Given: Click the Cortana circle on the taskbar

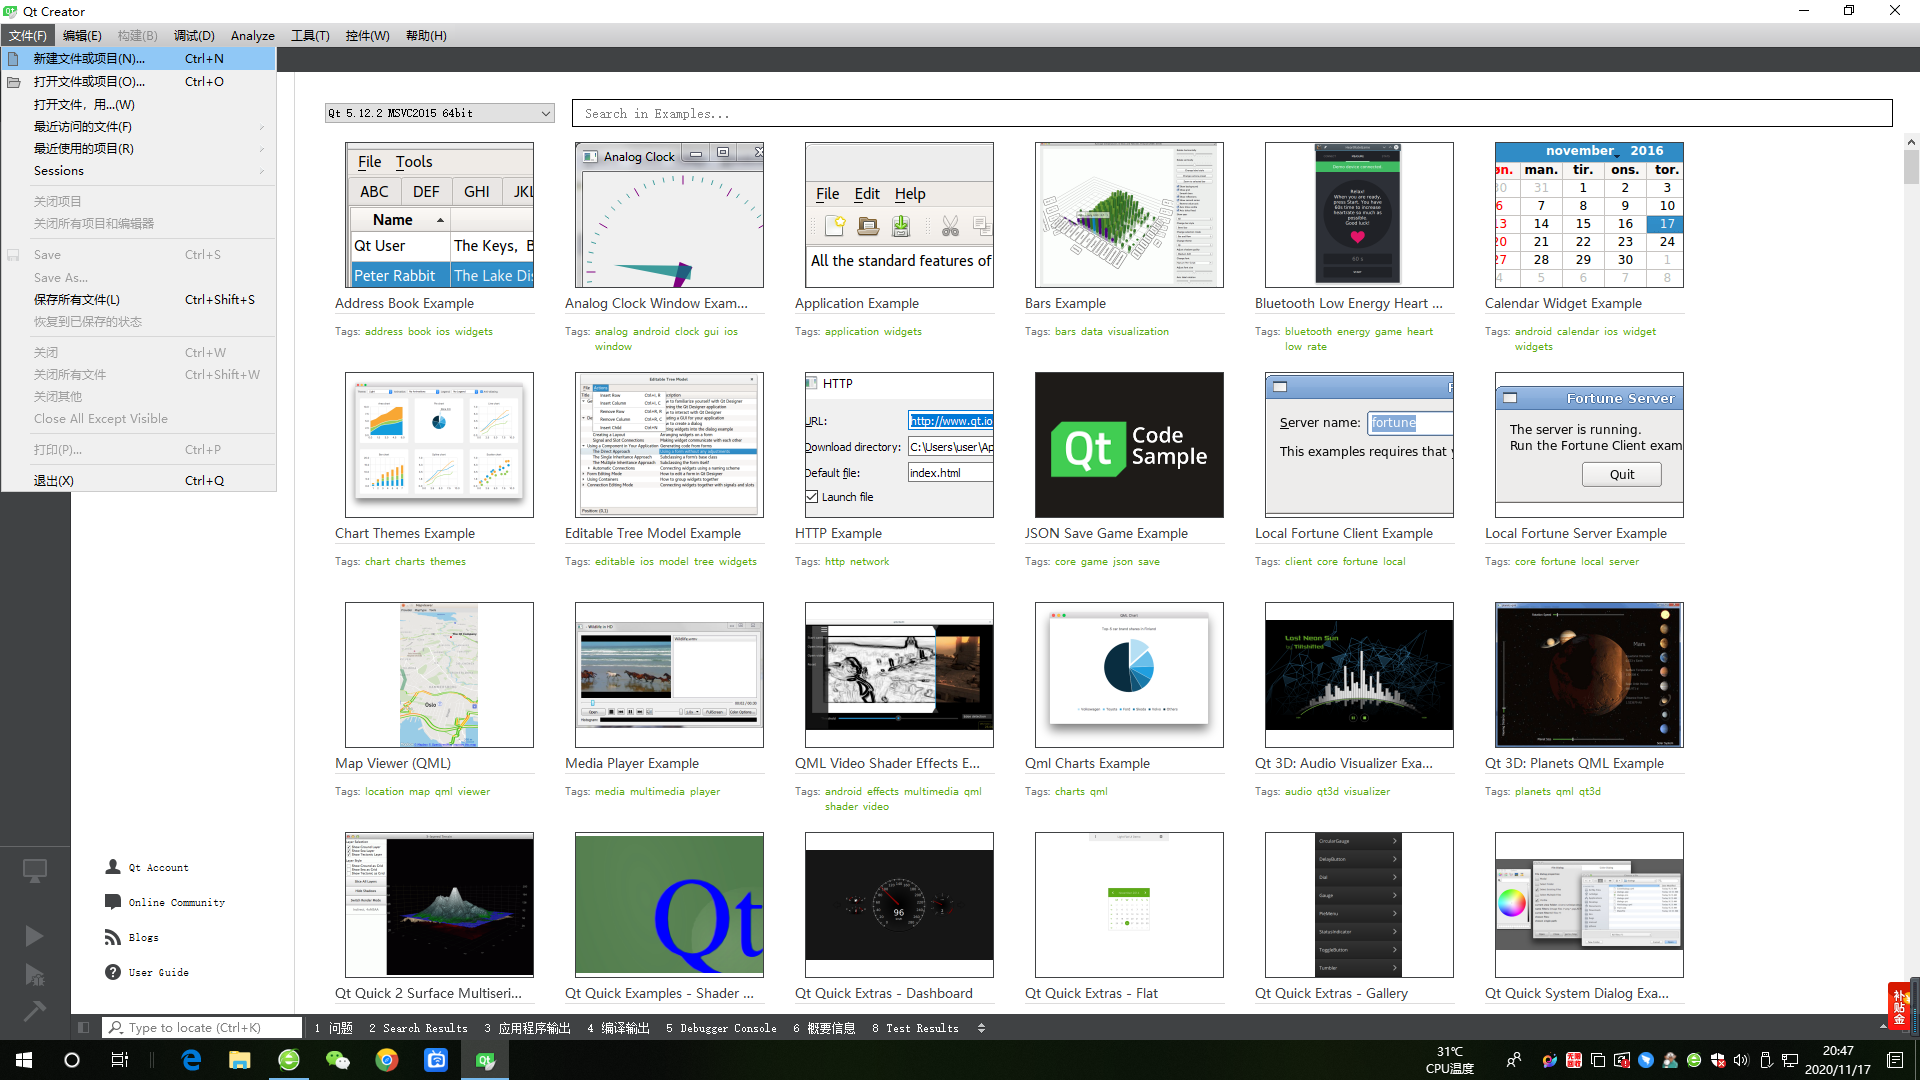Looking at the screenshot, I should point(72,1060).
